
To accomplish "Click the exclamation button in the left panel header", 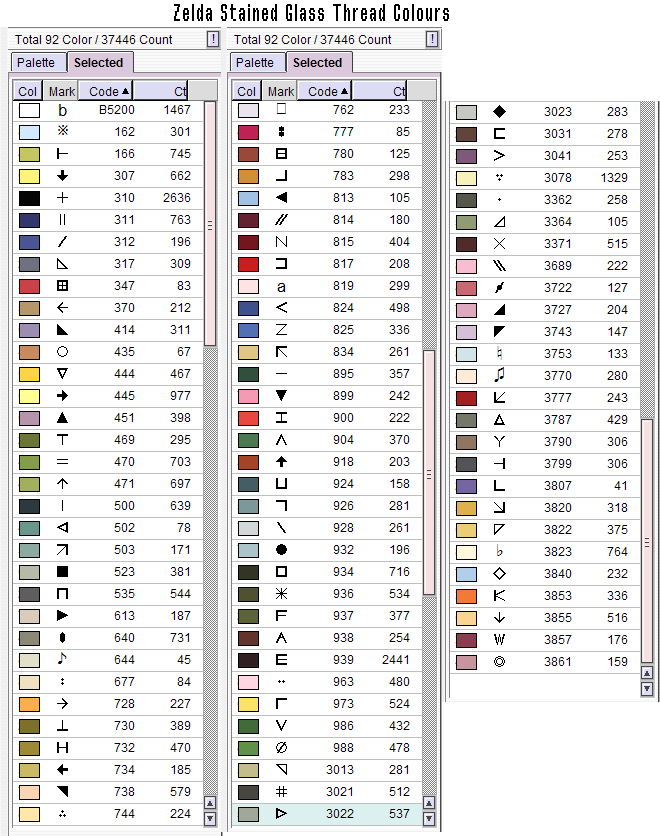I will coord(213,39).
